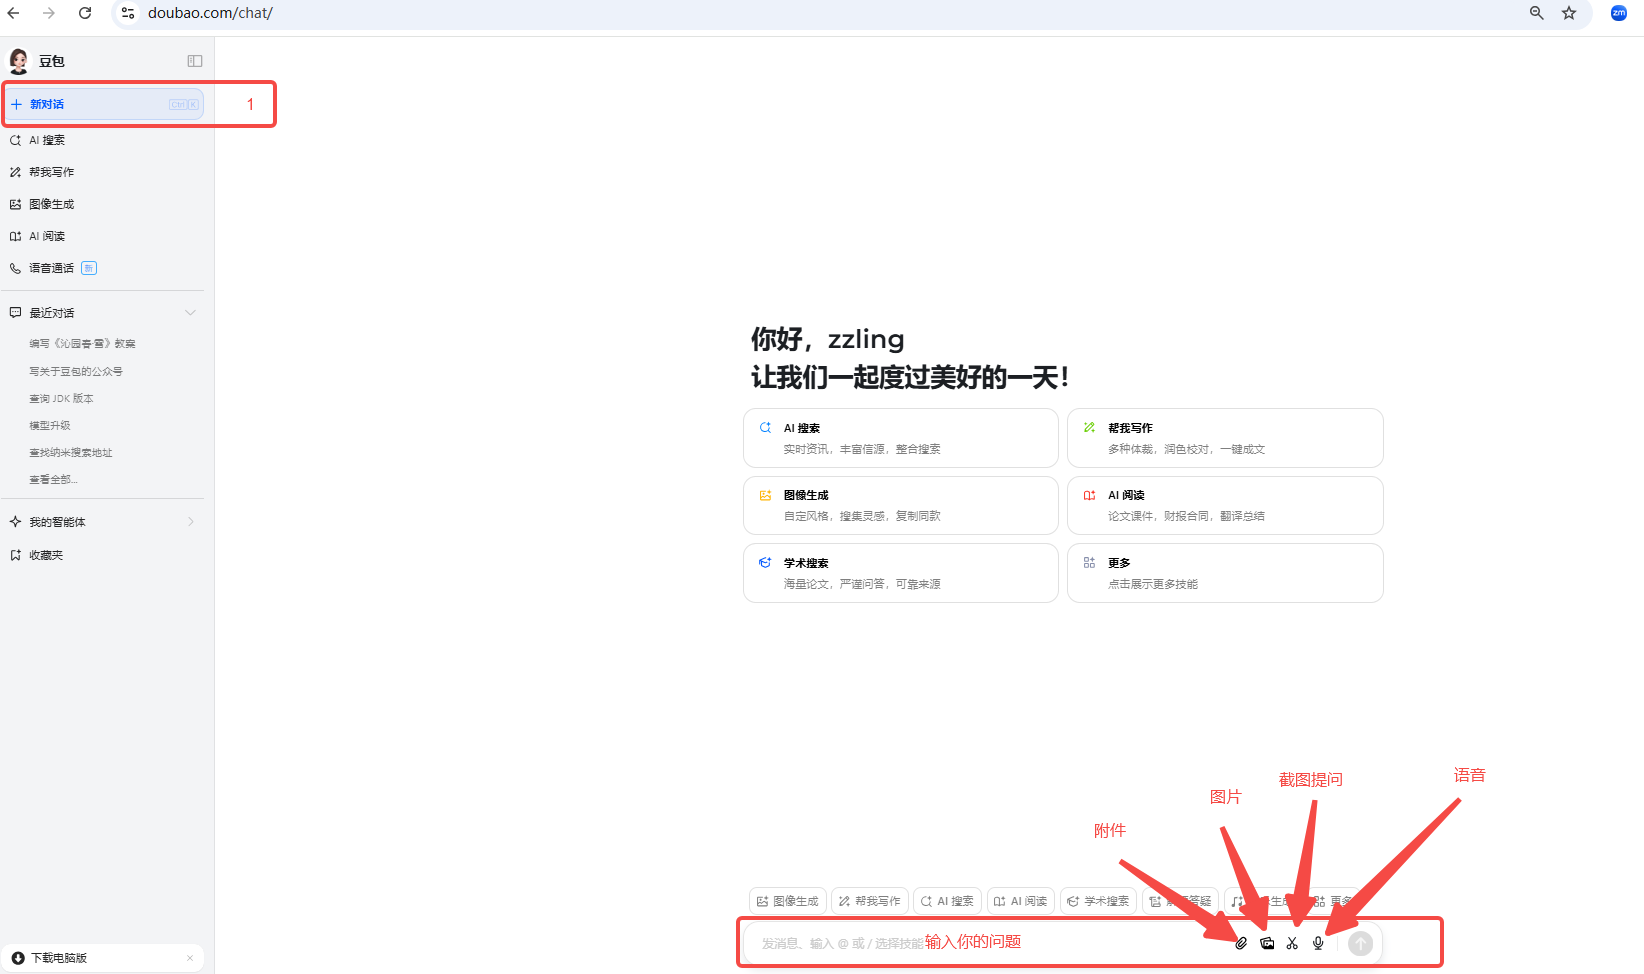
Task: Select the 学术搜索 chip above the input box
Action: (1098, 901)
